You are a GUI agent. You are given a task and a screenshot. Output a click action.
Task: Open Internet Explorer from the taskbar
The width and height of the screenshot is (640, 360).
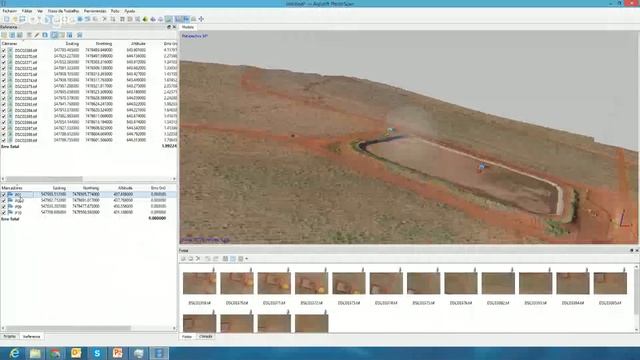click(x=14, y=353)
